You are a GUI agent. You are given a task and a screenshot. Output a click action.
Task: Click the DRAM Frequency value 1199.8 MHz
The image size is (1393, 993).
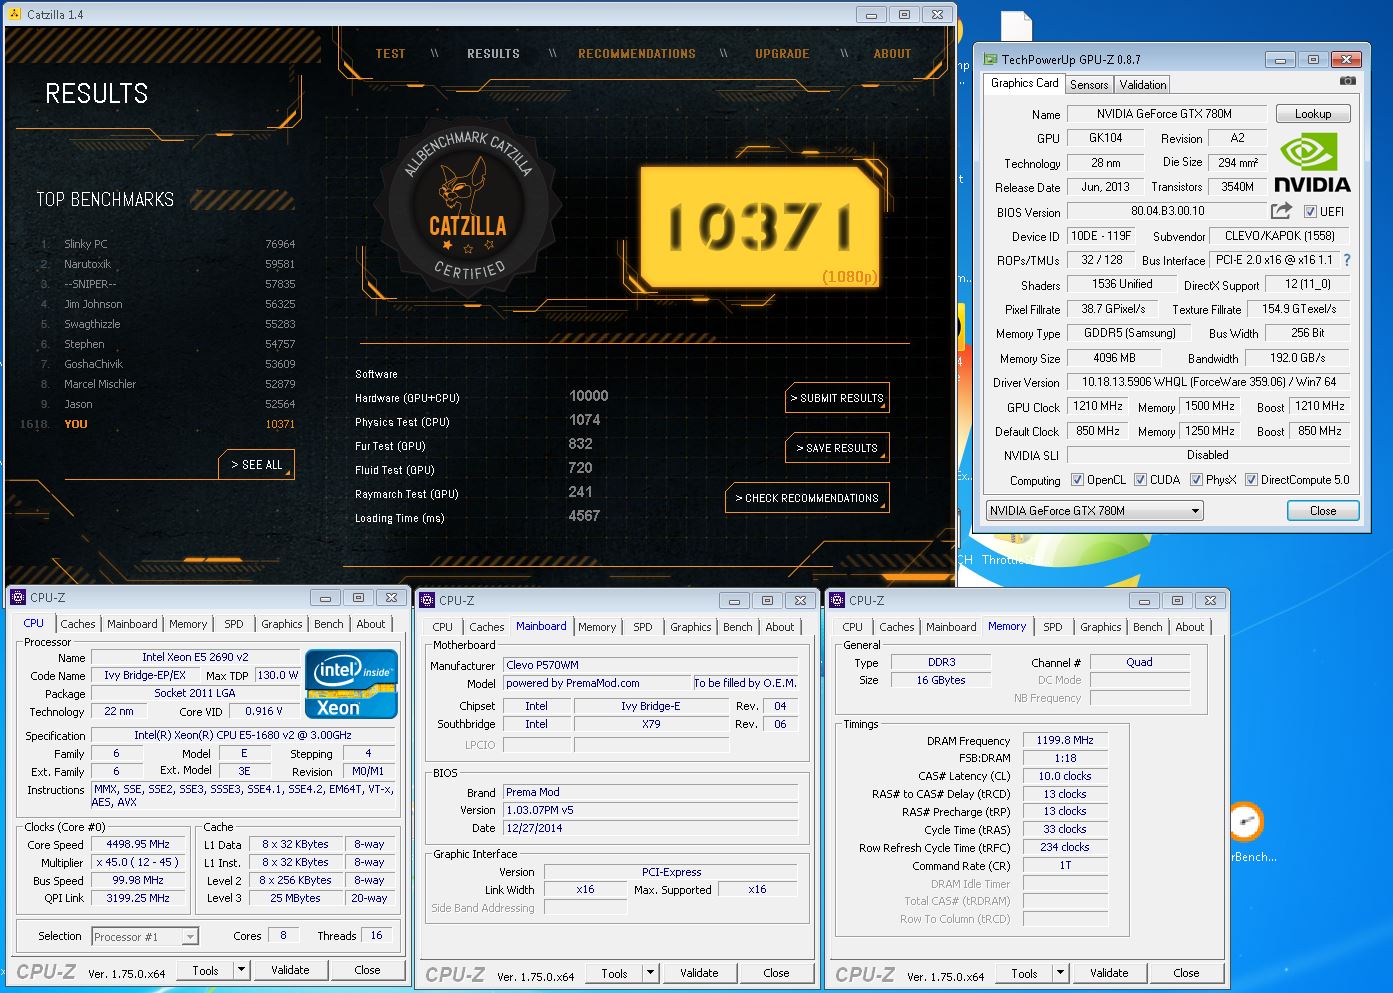click(1064, 741)
